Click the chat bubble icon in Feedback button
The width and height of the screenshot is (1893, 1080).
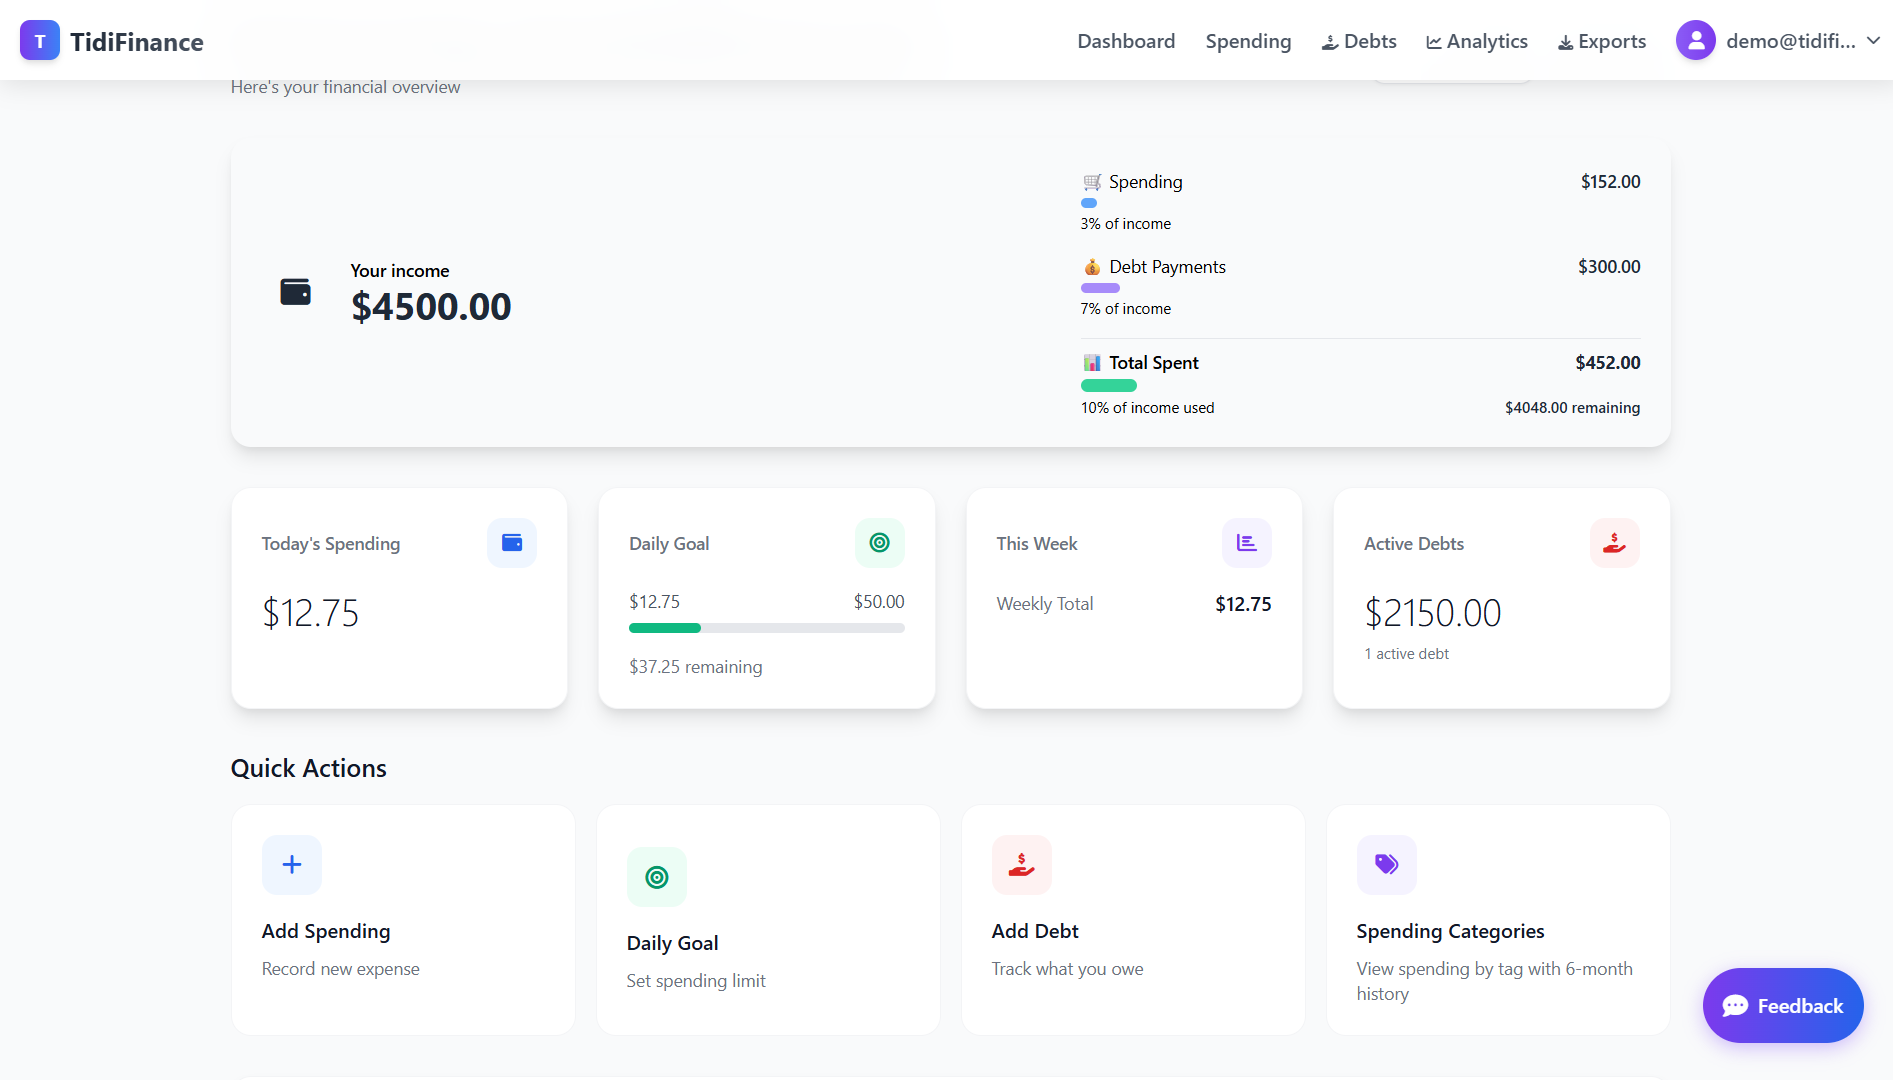pos(1735,1006)
